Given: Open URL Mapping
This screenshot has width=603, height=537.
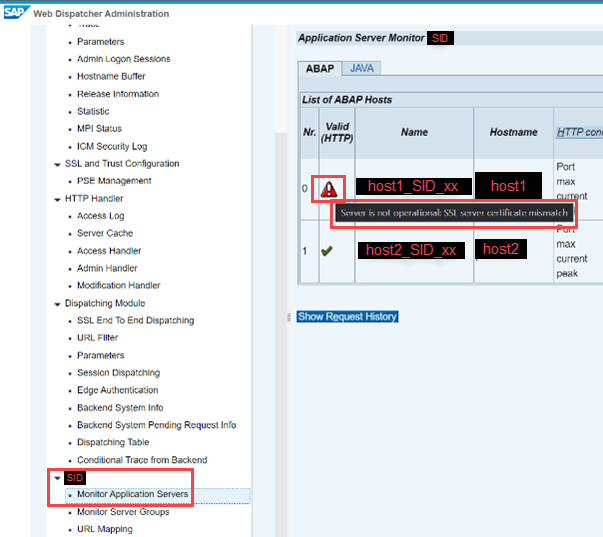Looking at the screenshot, I should coord(105,529).
